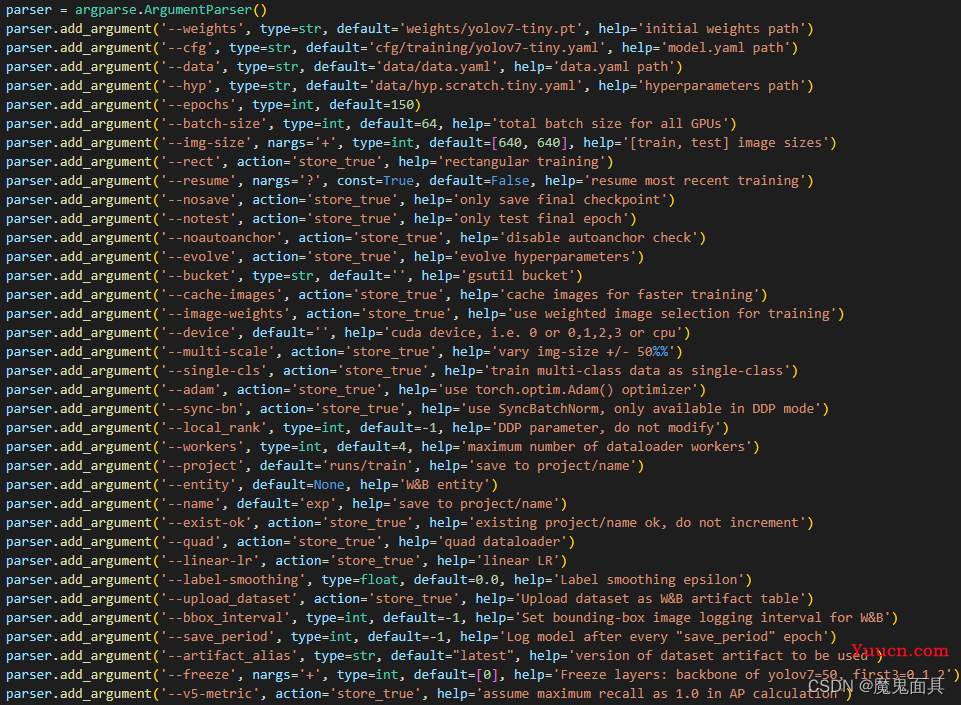
Task: Click the 'gsutil bucket' help text
Action: coord(518,276)
